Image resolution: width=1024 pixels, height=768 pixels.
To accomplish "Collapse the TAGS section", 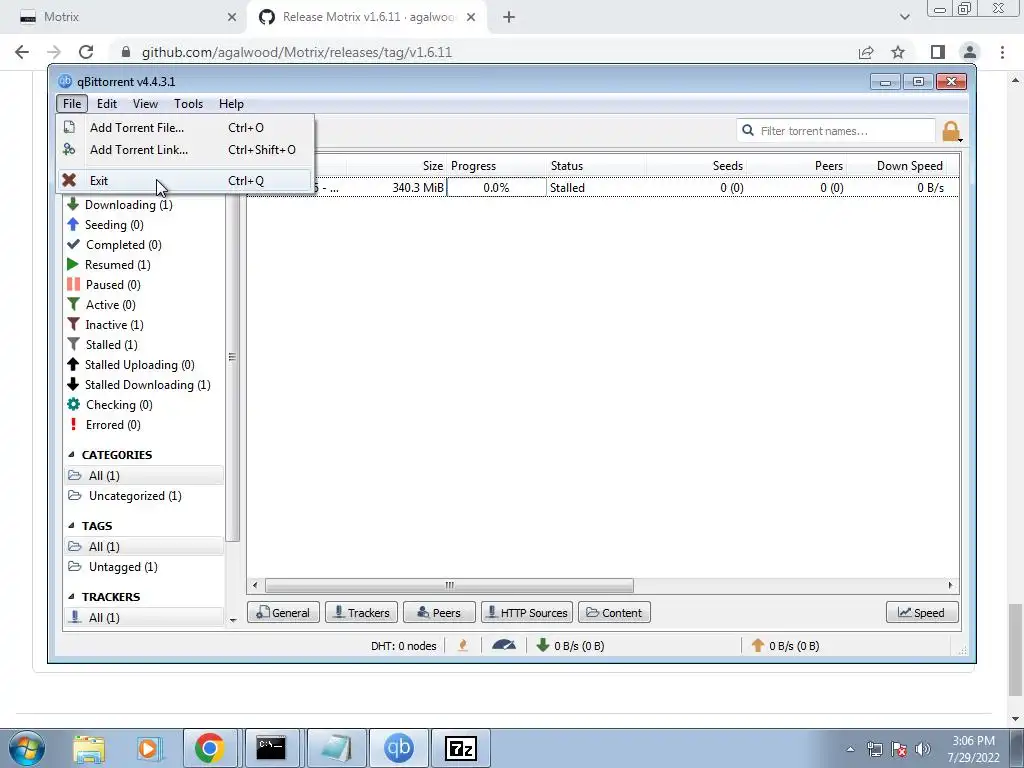I will tap(71, 526).
